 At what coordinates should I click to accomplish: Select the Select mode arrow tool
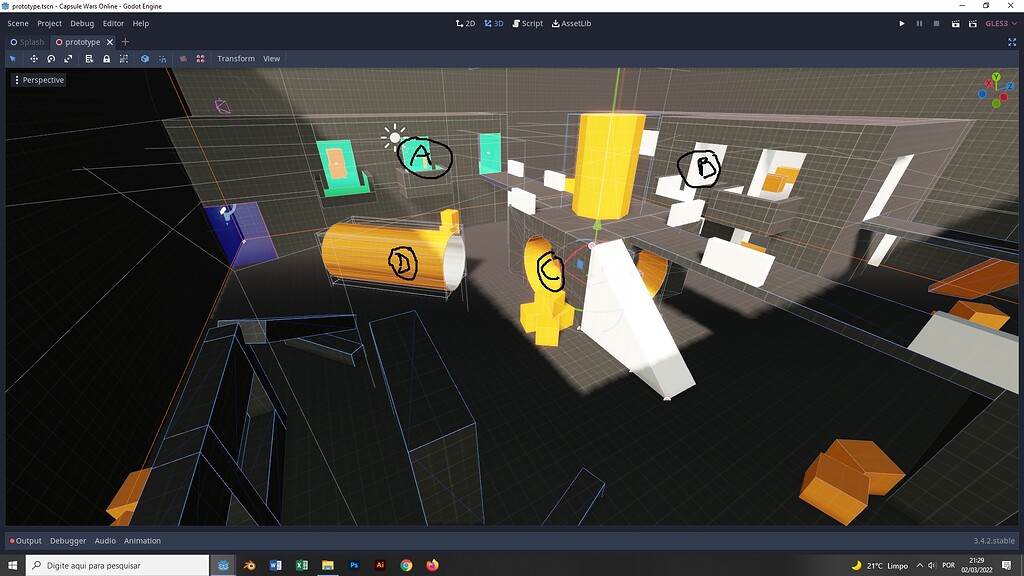click(12, 59)
